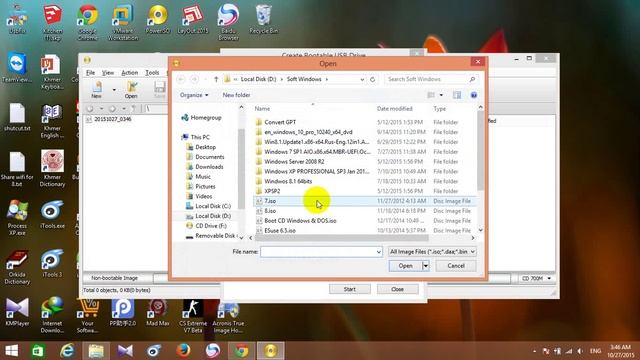Viewport: 640px width, 360px height.
Task: Click New toolbar icon in PowerISO window
Action: pyautogui.click(x=97, y=89)
